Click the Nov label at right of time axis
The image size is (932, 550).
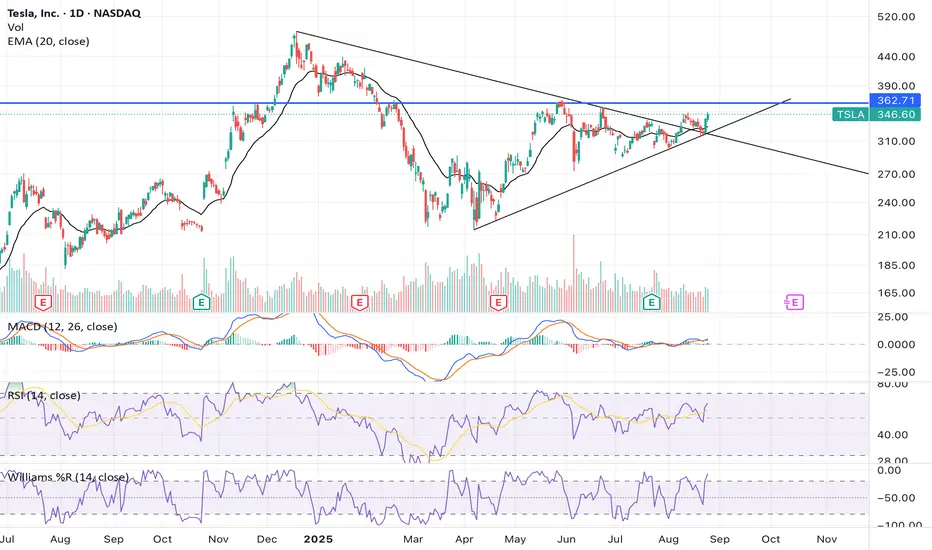click(827, 539)
